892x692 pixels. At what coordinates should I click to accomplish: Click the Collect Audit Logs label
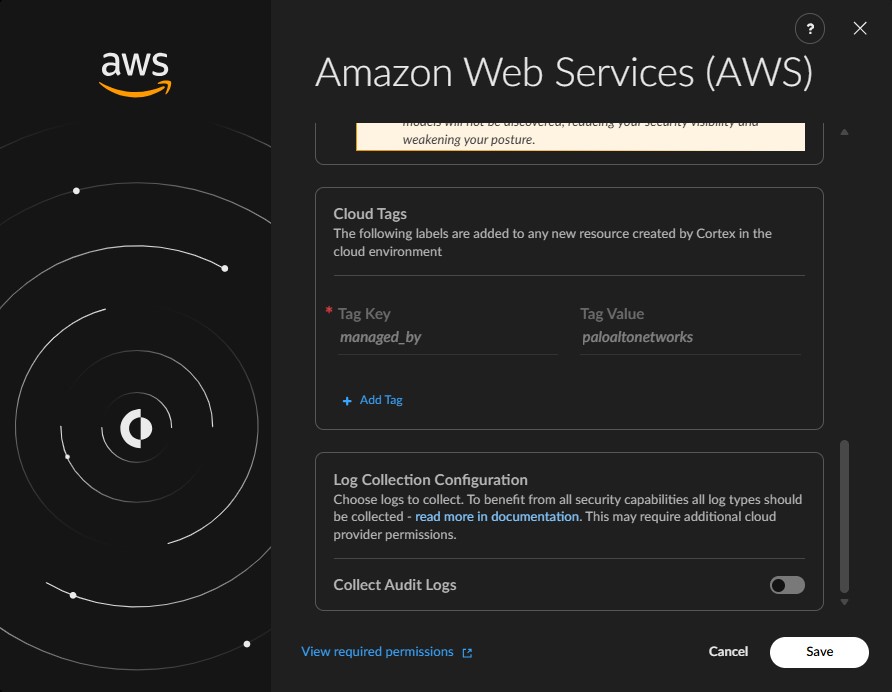pos(395,585)
